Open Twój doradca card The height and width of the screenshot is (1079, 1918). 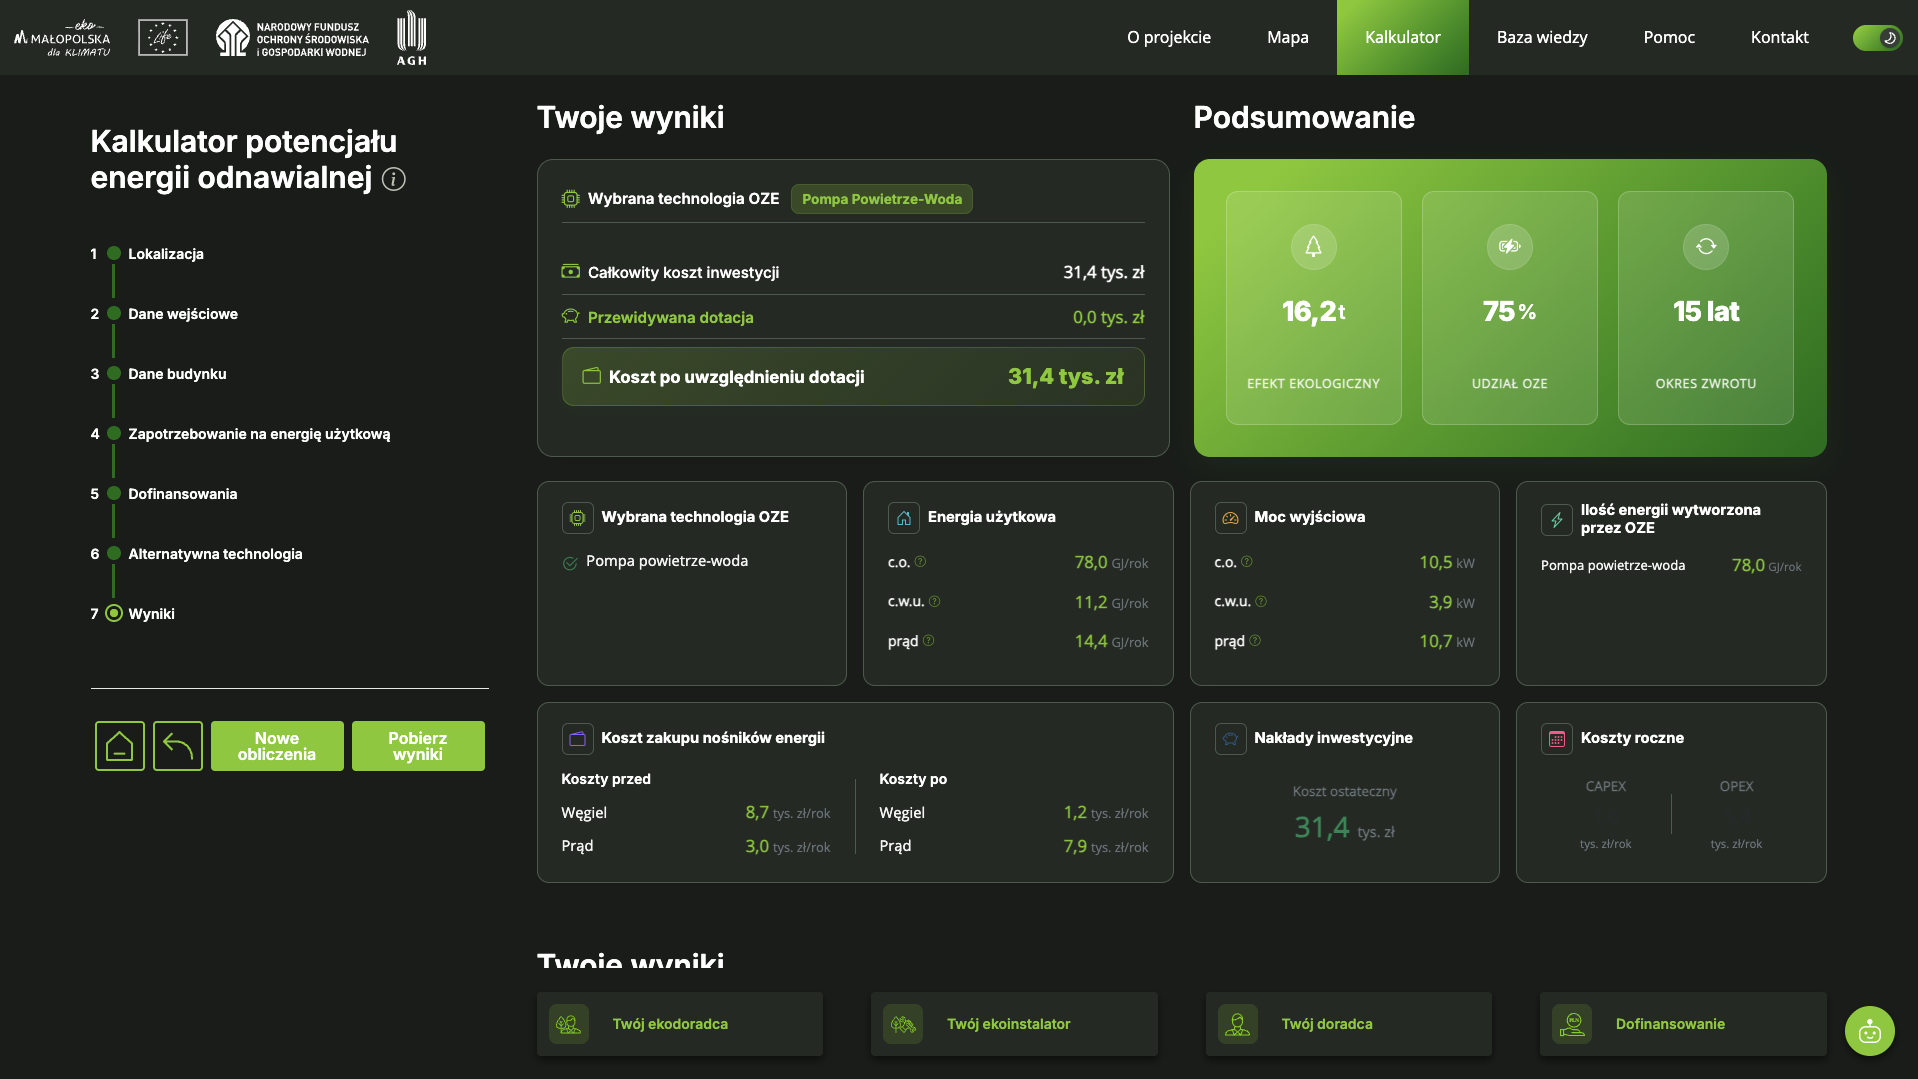click(1348, 1024)
